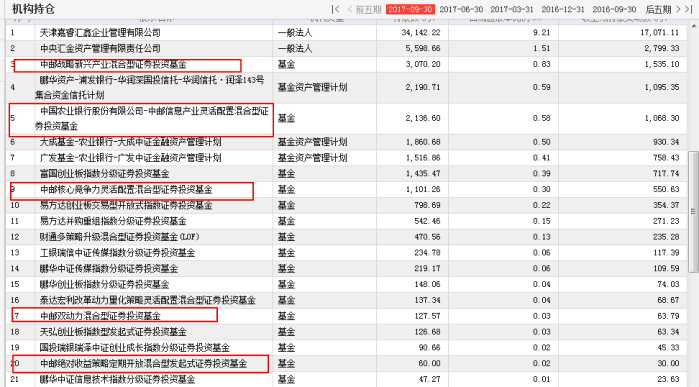The image size is (699, 387).
Task: Click 基金资产管理计划 type in 大成基金 row
Action: [x=312, y=142]
